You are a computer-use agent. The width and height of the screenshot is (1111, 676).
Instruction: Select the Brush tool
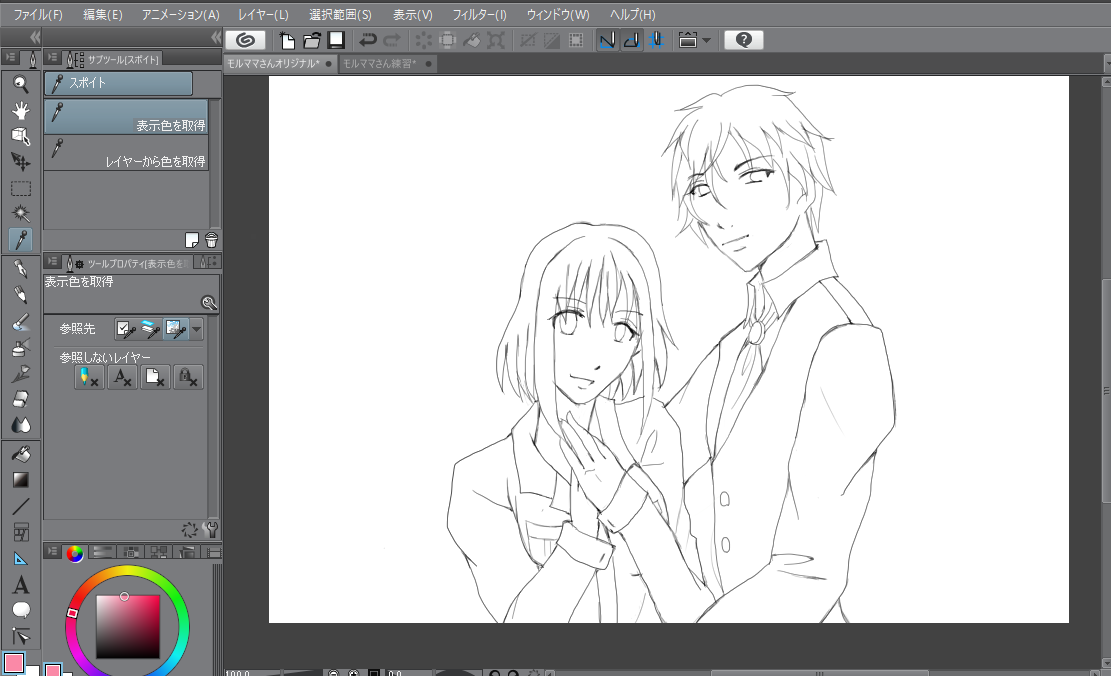[x=21, y=321]
